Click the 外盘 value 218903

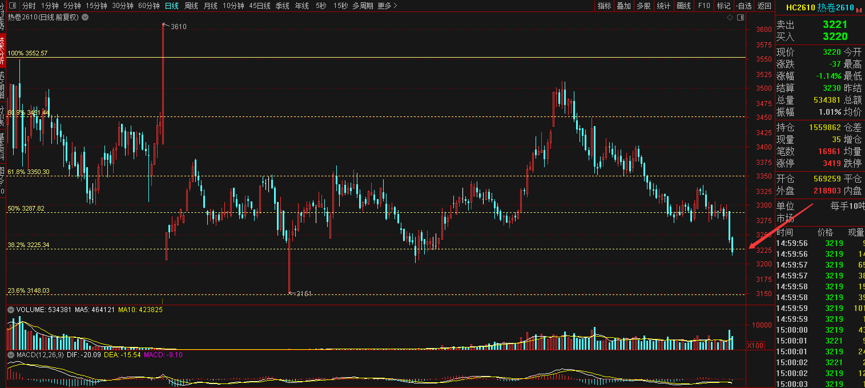click(x=828, y=190)
